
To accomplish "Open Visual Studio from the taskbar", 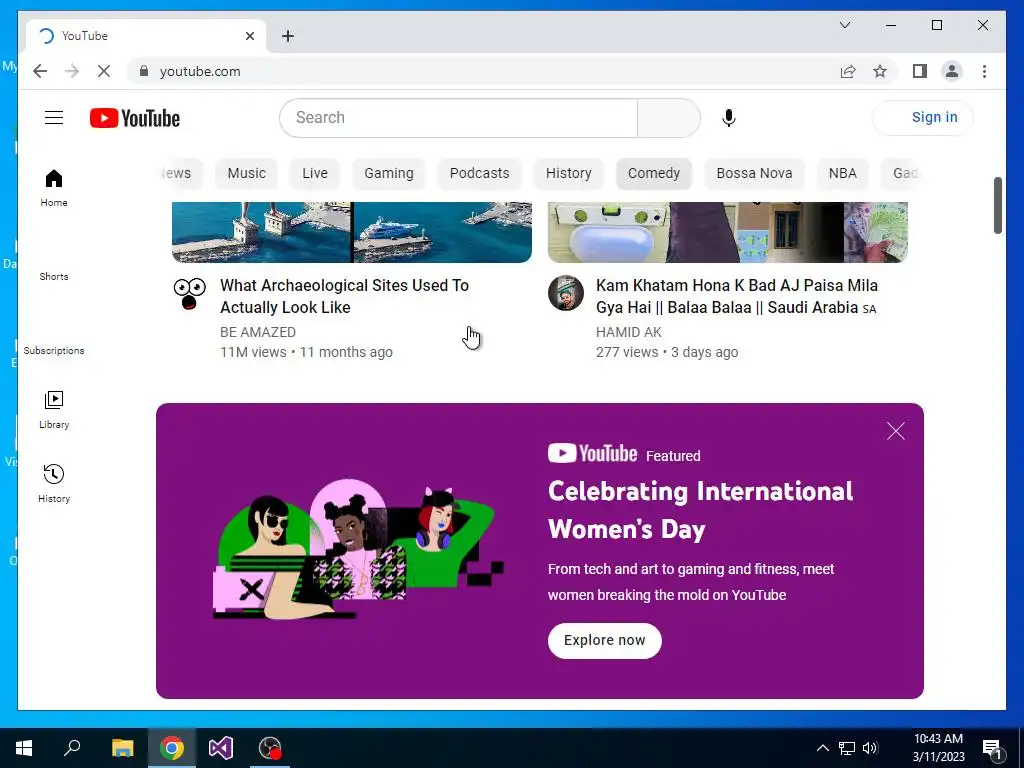I will 221,748.
